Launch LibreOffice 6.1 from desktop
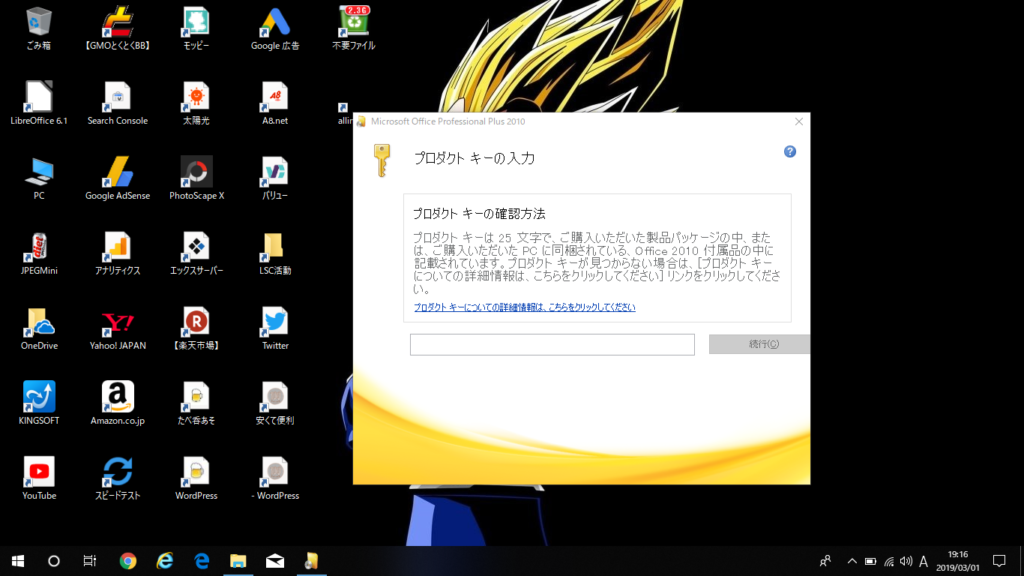 (x=39, y=103)
